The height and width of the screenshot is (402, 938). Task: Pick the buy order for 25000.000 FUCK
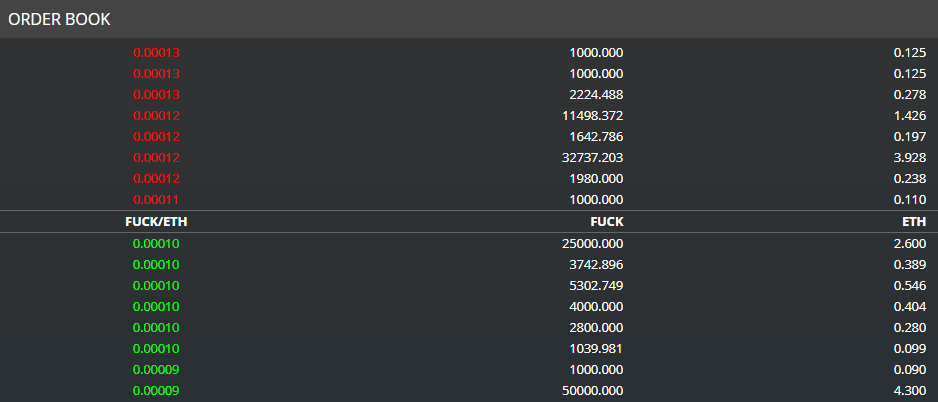(469, 243)
